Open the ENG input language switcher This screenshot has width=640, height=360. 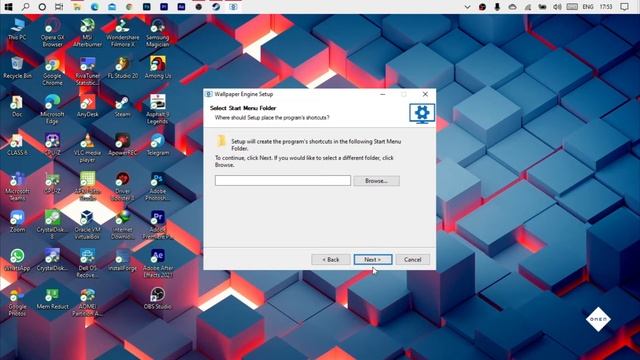click(588, 7)
